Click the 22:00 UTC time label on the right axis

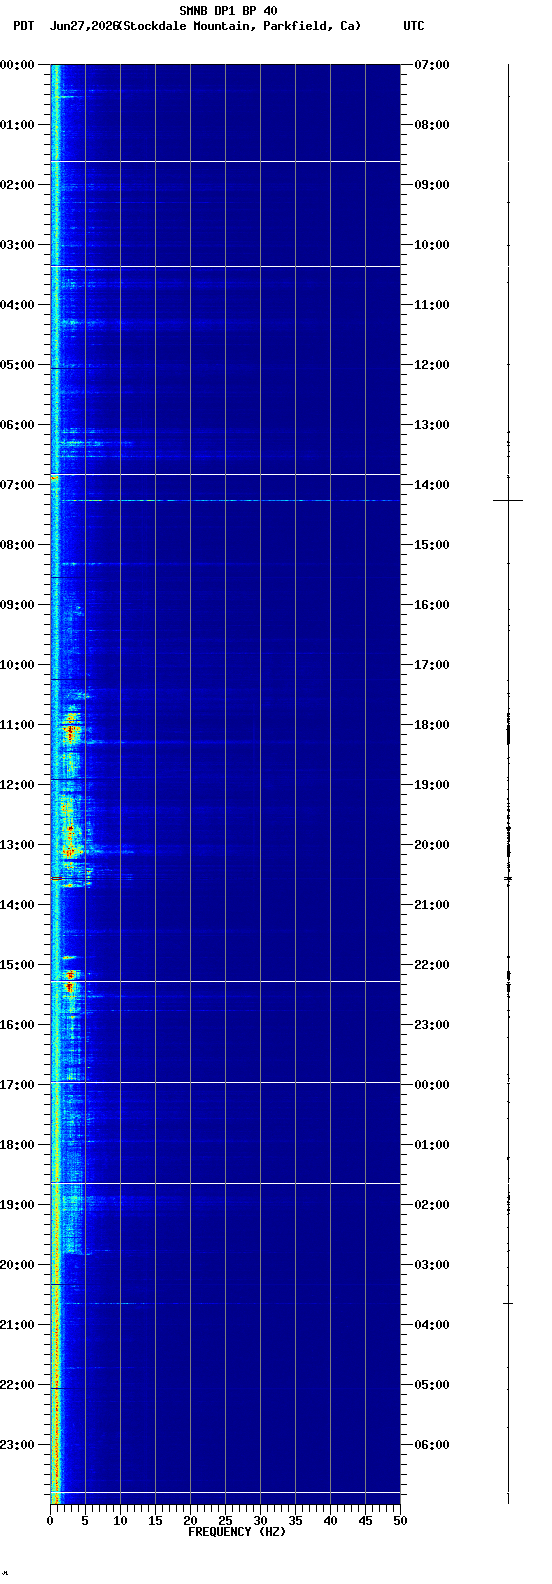(x=431, y=965)
